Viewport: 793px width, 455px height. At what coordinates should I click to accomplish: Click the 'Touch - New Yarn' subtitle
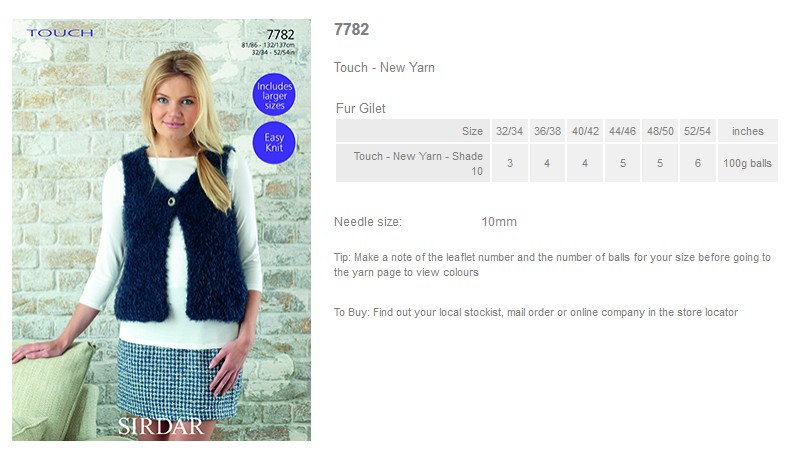tap(384, 67)
